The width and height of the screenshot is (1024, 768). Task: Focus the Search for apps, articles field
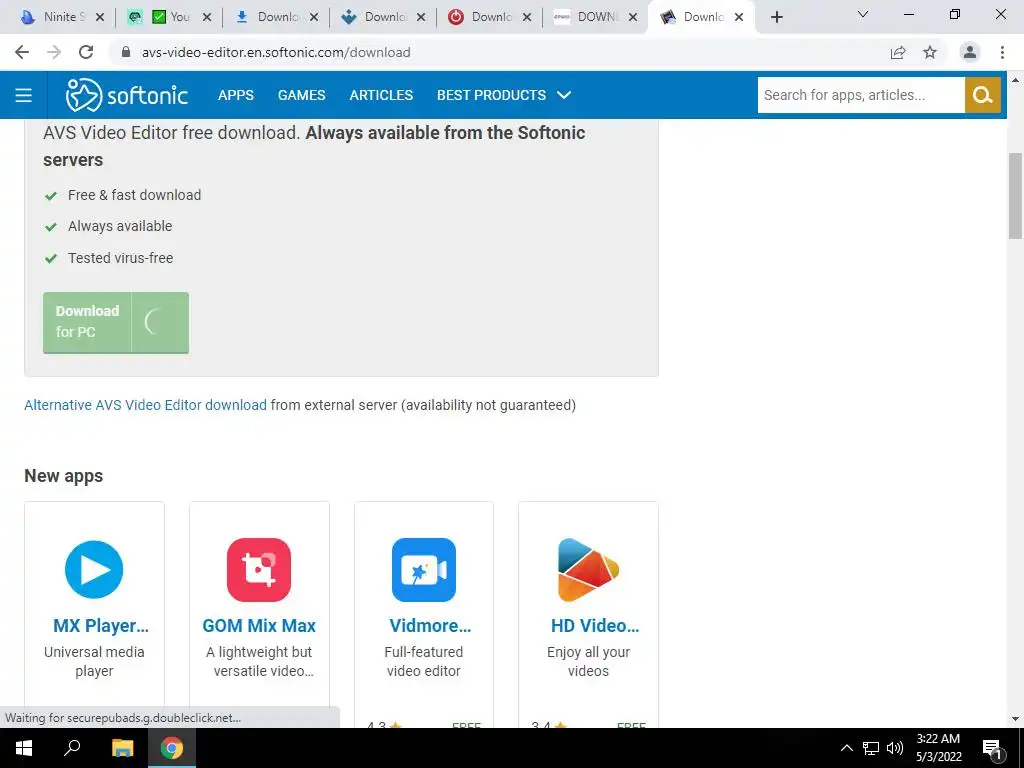tap(861, 95)
